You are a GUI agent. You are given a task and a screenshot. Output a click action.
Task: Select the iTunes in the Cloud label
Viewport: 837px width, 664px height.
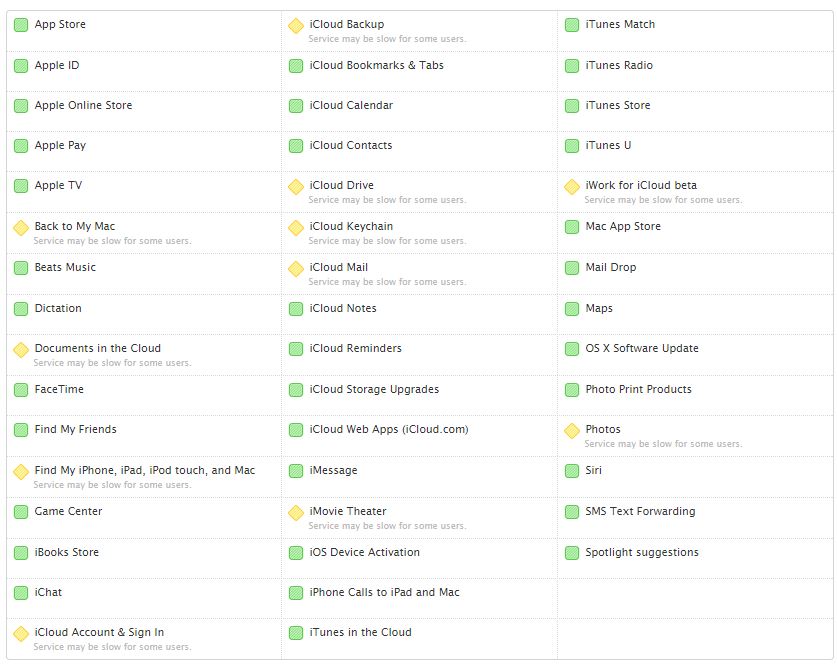(360, 632)
